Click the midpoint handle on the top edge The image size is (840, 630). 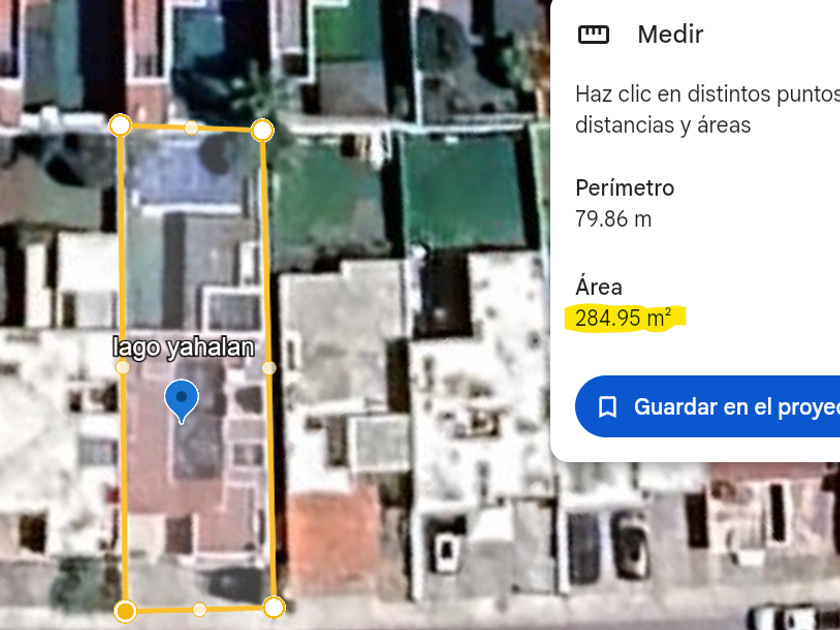pyautogui.click(x=191, y=128)
